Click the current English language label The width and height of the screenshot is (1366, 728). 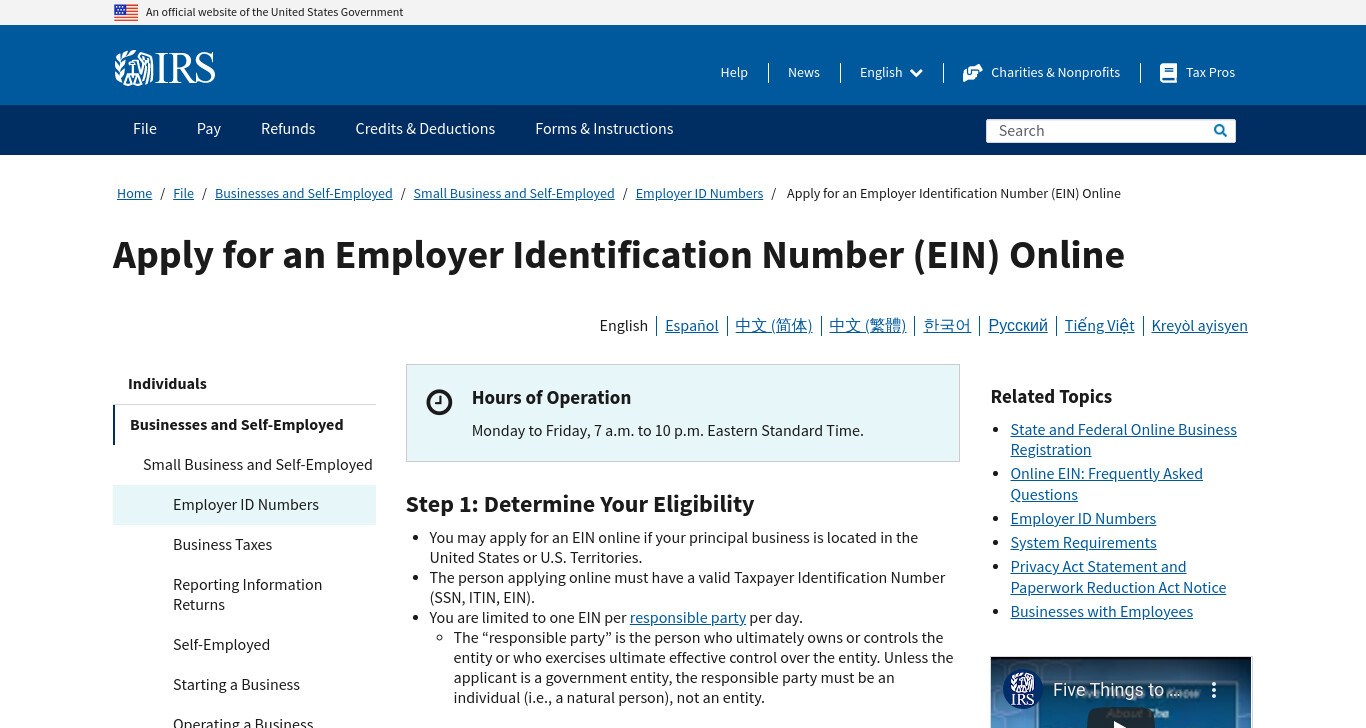point(624,325)
